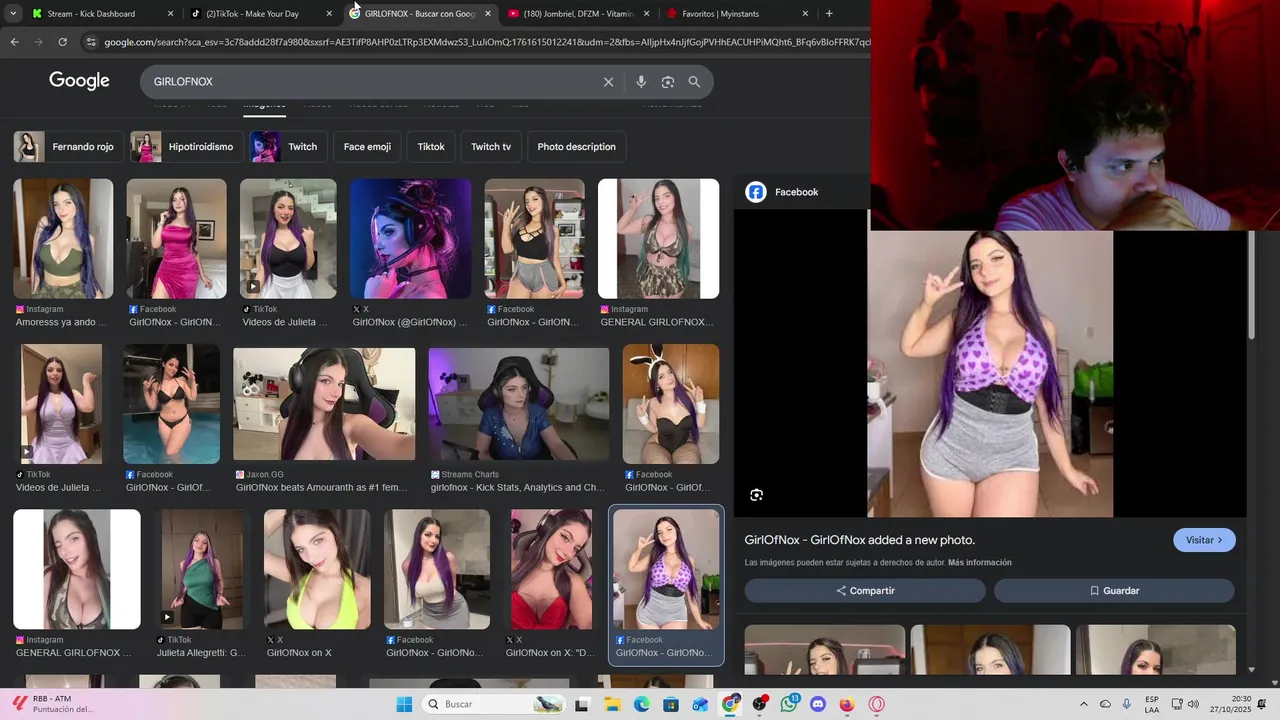
Task: Select the Fernando rojo filter chip
Action: tap(69, 147)
